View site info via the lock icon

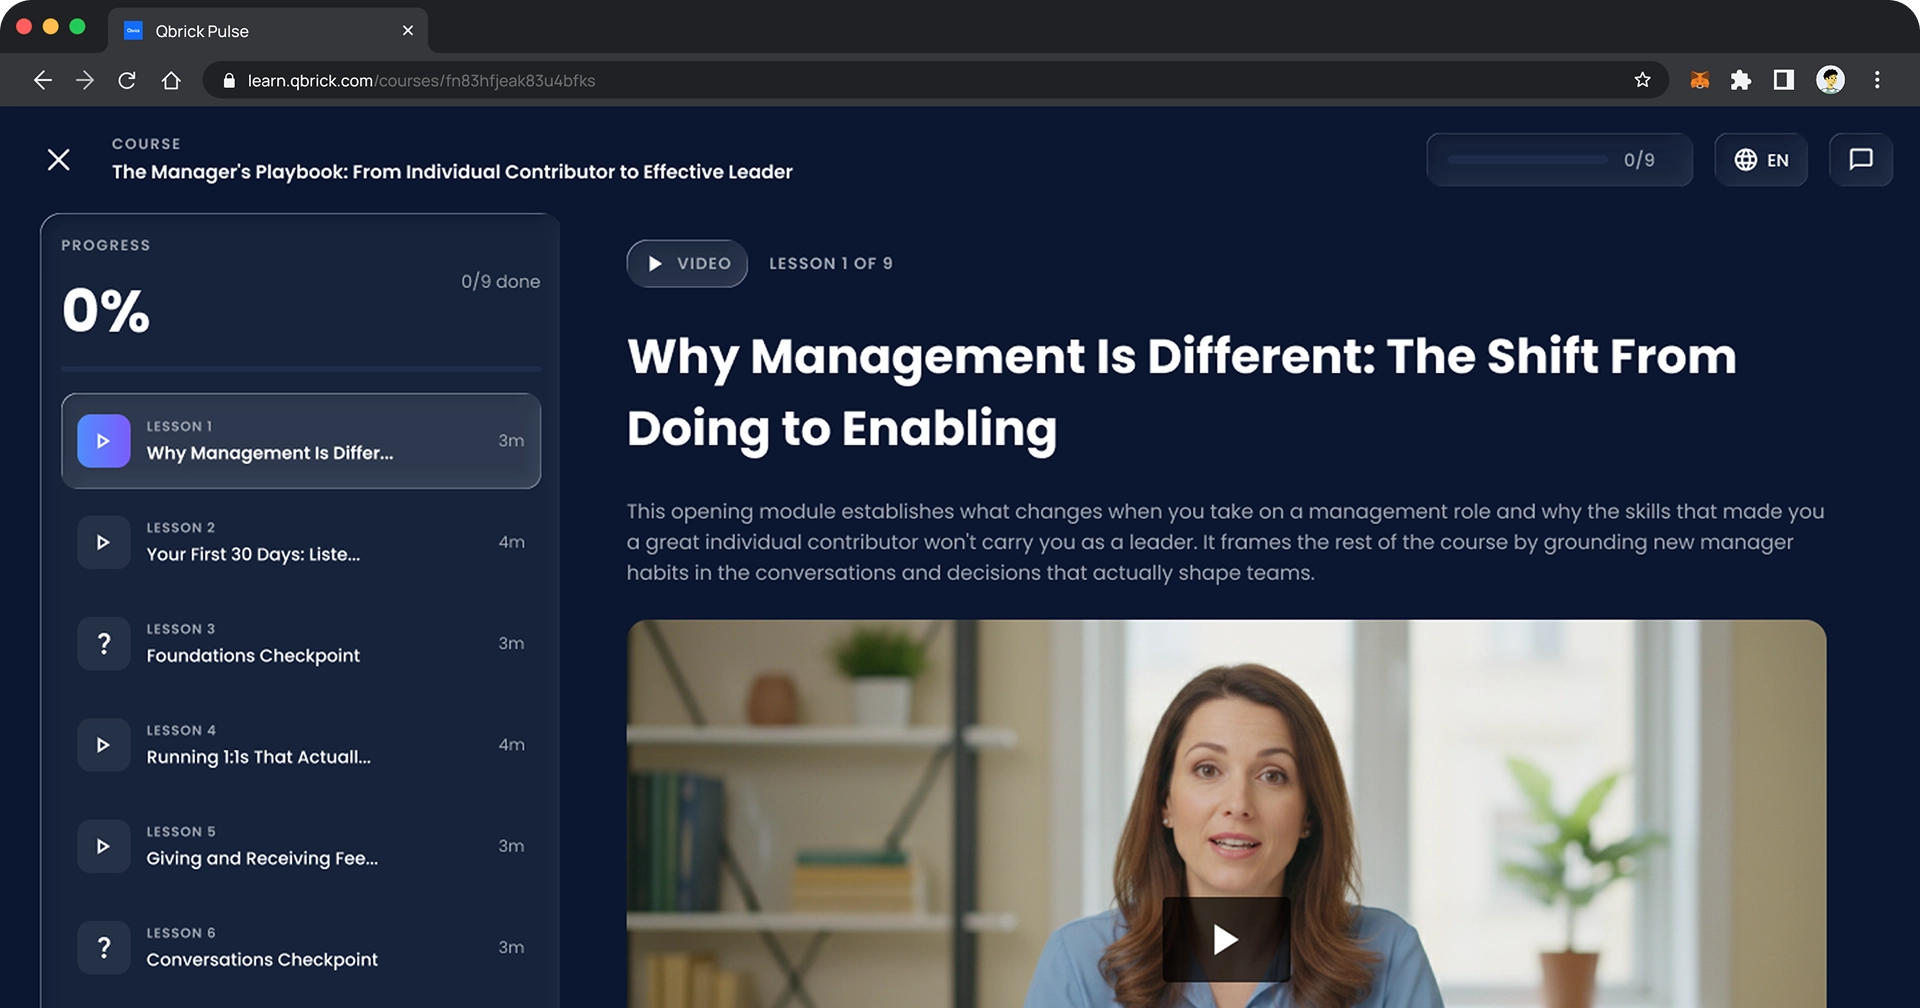tap(229, 81)
